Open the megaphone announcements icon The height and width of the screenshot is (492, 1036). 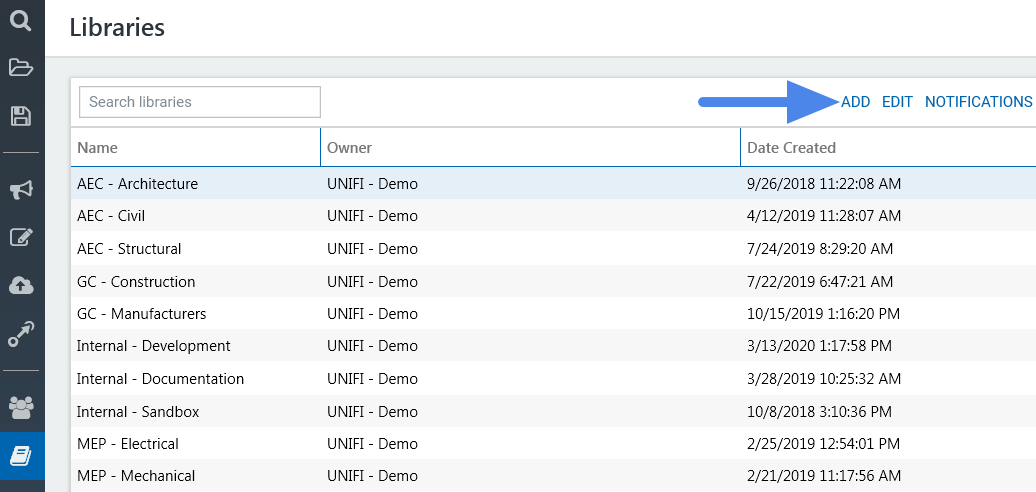click(21, 191)
